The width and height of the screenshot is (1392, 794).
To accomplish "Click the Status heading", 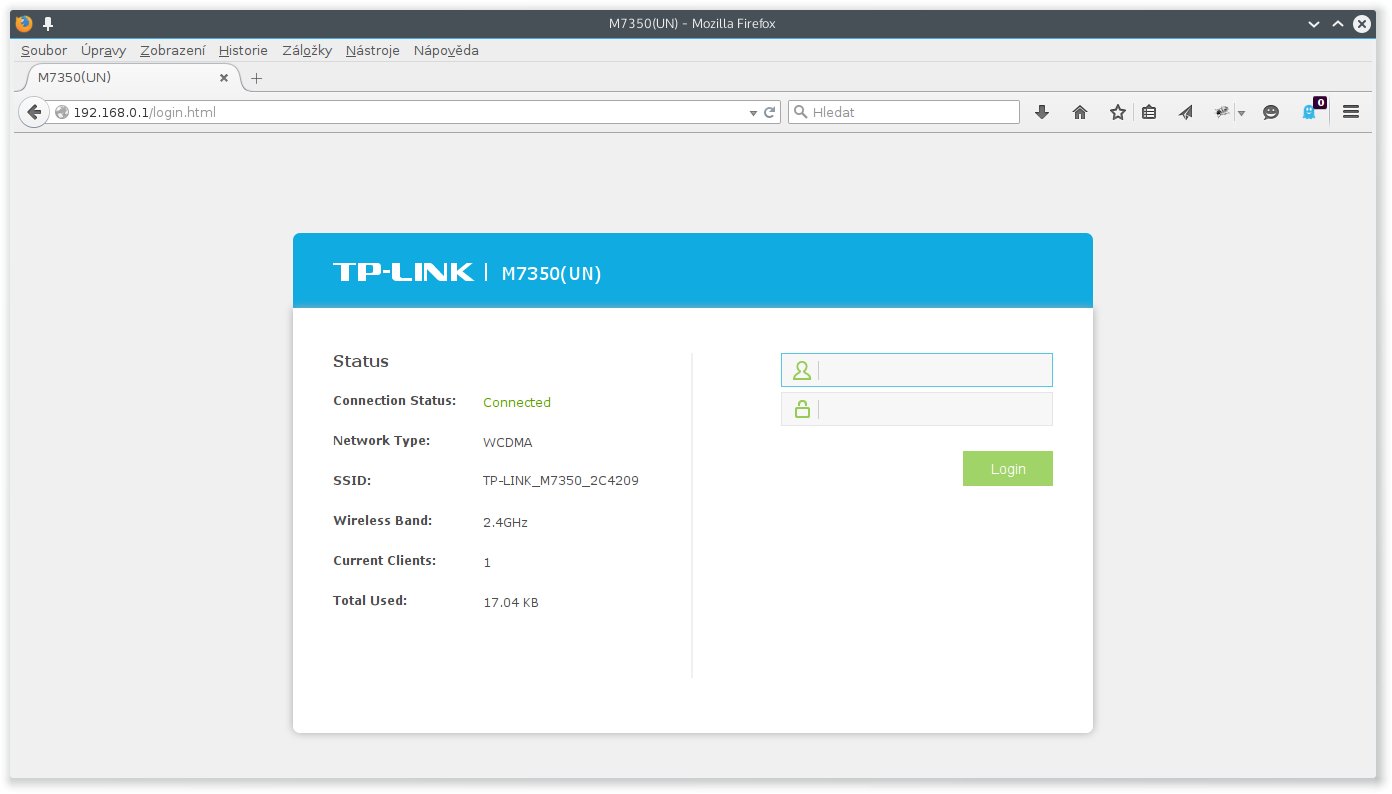I will click(x=361, y=361).
